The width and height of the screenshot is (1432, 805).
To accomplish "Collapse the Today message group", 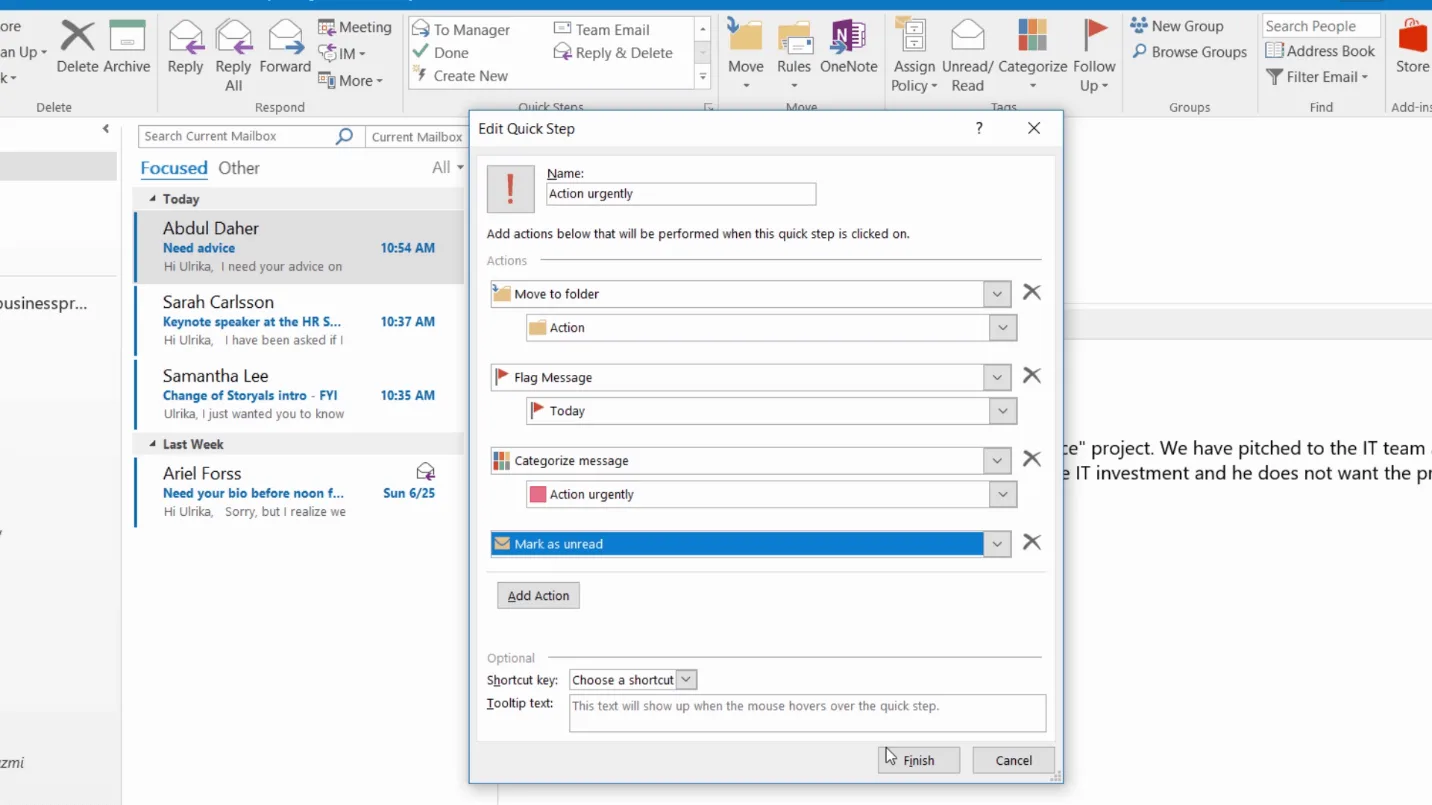I will click(x=153, y=199).
